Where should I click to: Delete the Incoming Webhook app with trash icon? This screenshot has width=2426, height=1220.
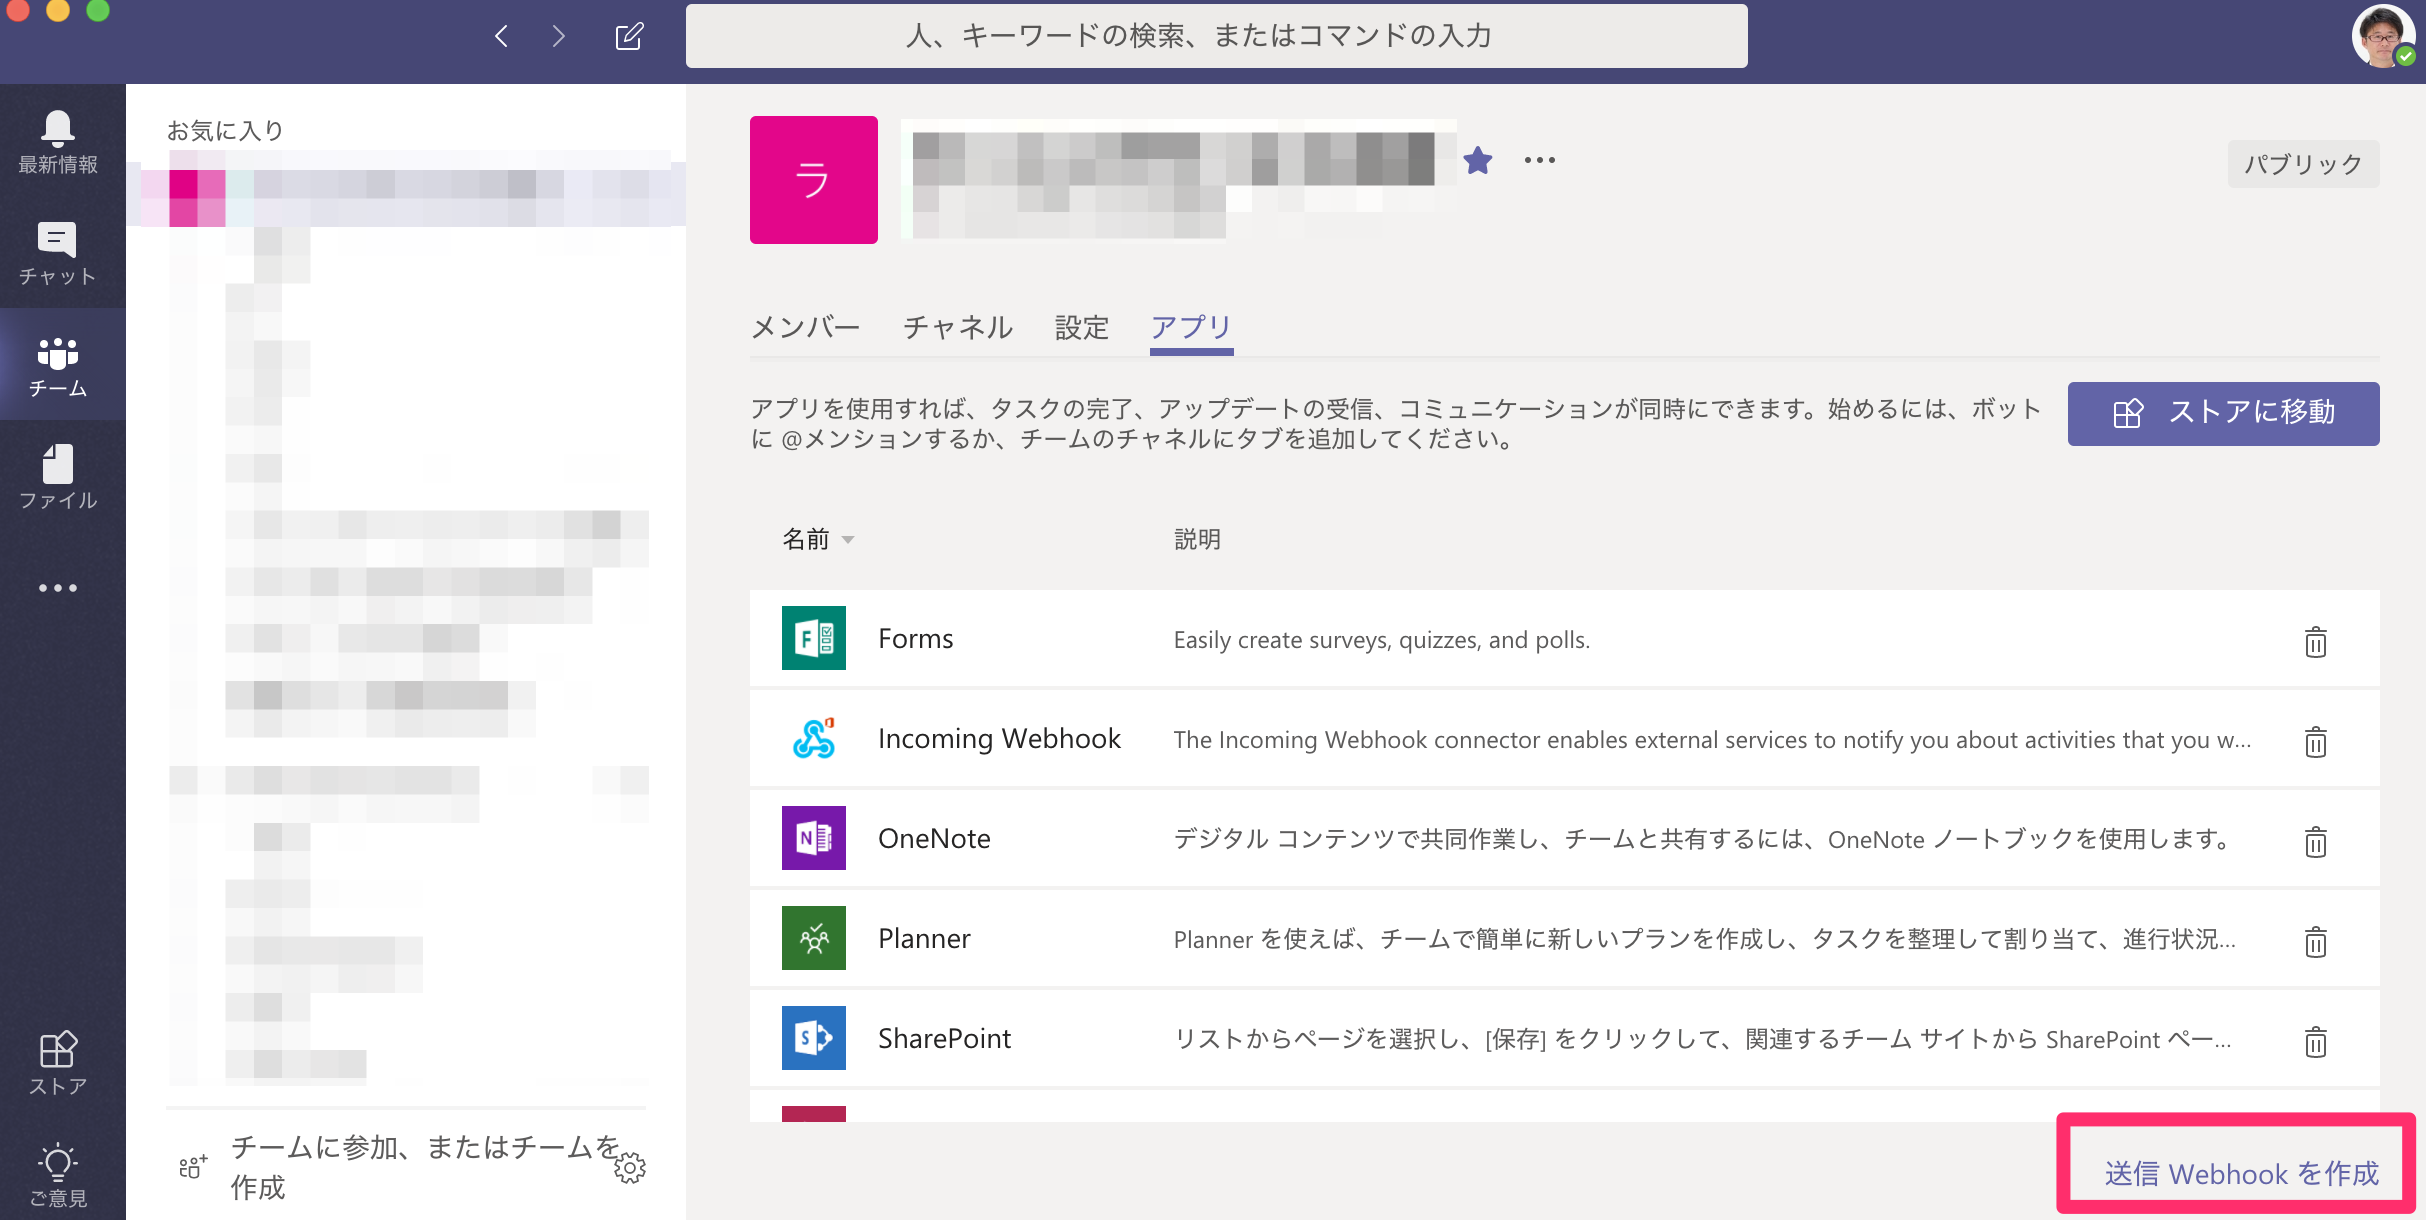pyautogui.click(x=2316, y=742)
